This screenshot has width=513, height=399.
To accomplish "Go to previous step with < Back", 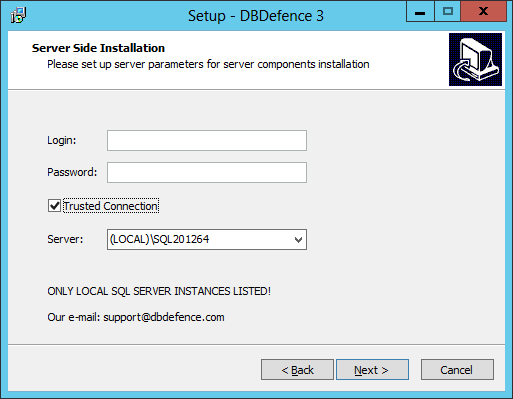I will click(297, 370).
